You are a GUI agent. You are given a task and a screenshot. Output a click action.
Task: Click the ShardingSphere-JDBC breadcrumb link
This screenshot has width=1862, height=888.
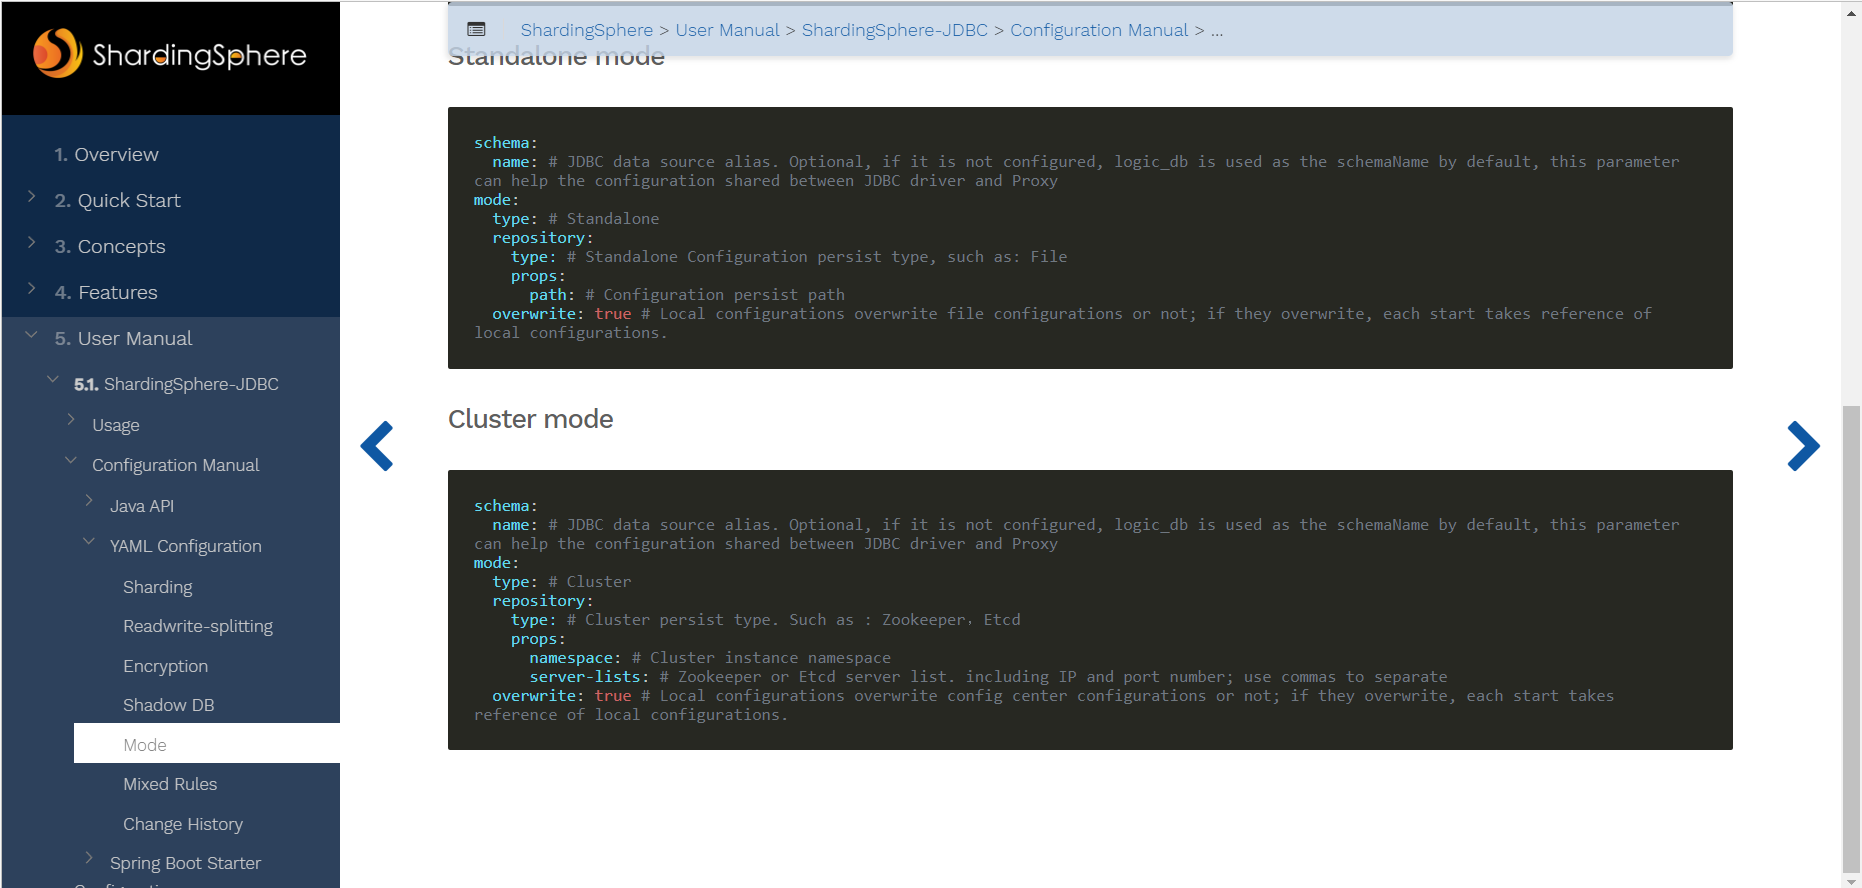[x=895, y=30]
